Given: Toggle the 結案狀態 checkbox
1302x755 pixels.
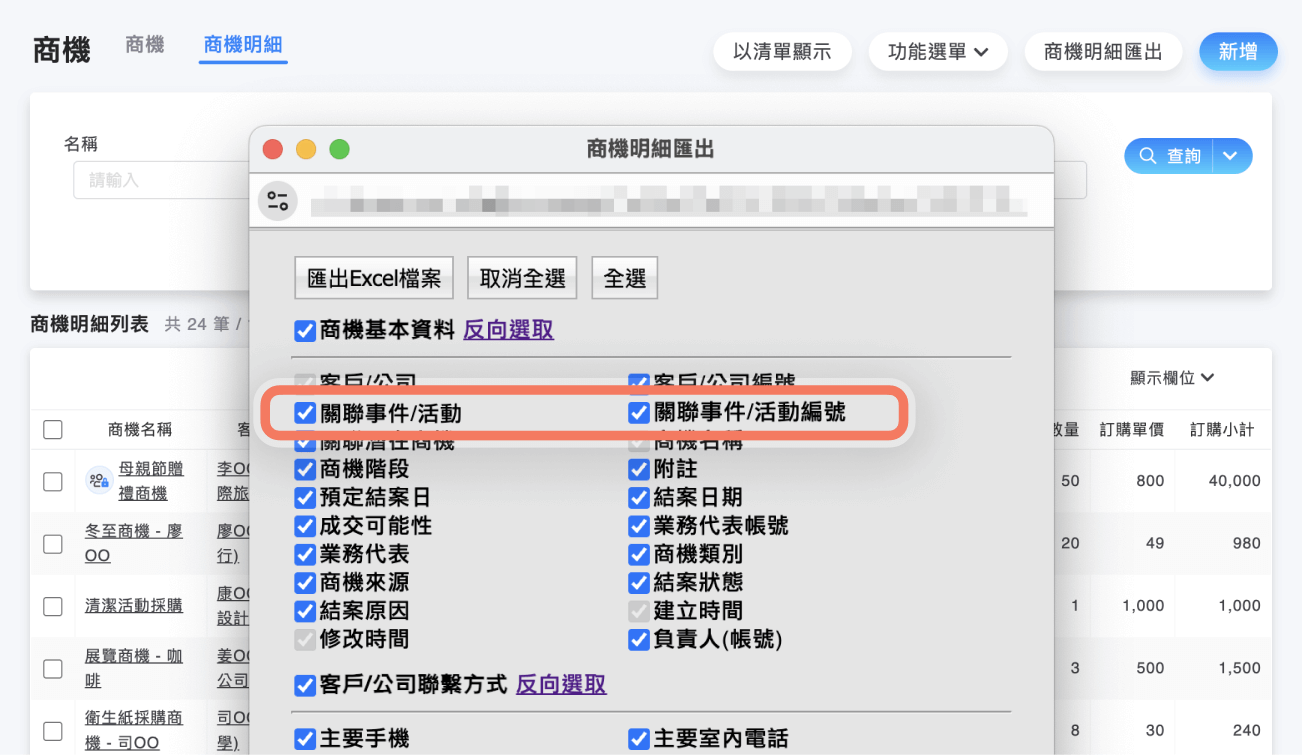Looking at the screenshot, I should coord(639,582).
